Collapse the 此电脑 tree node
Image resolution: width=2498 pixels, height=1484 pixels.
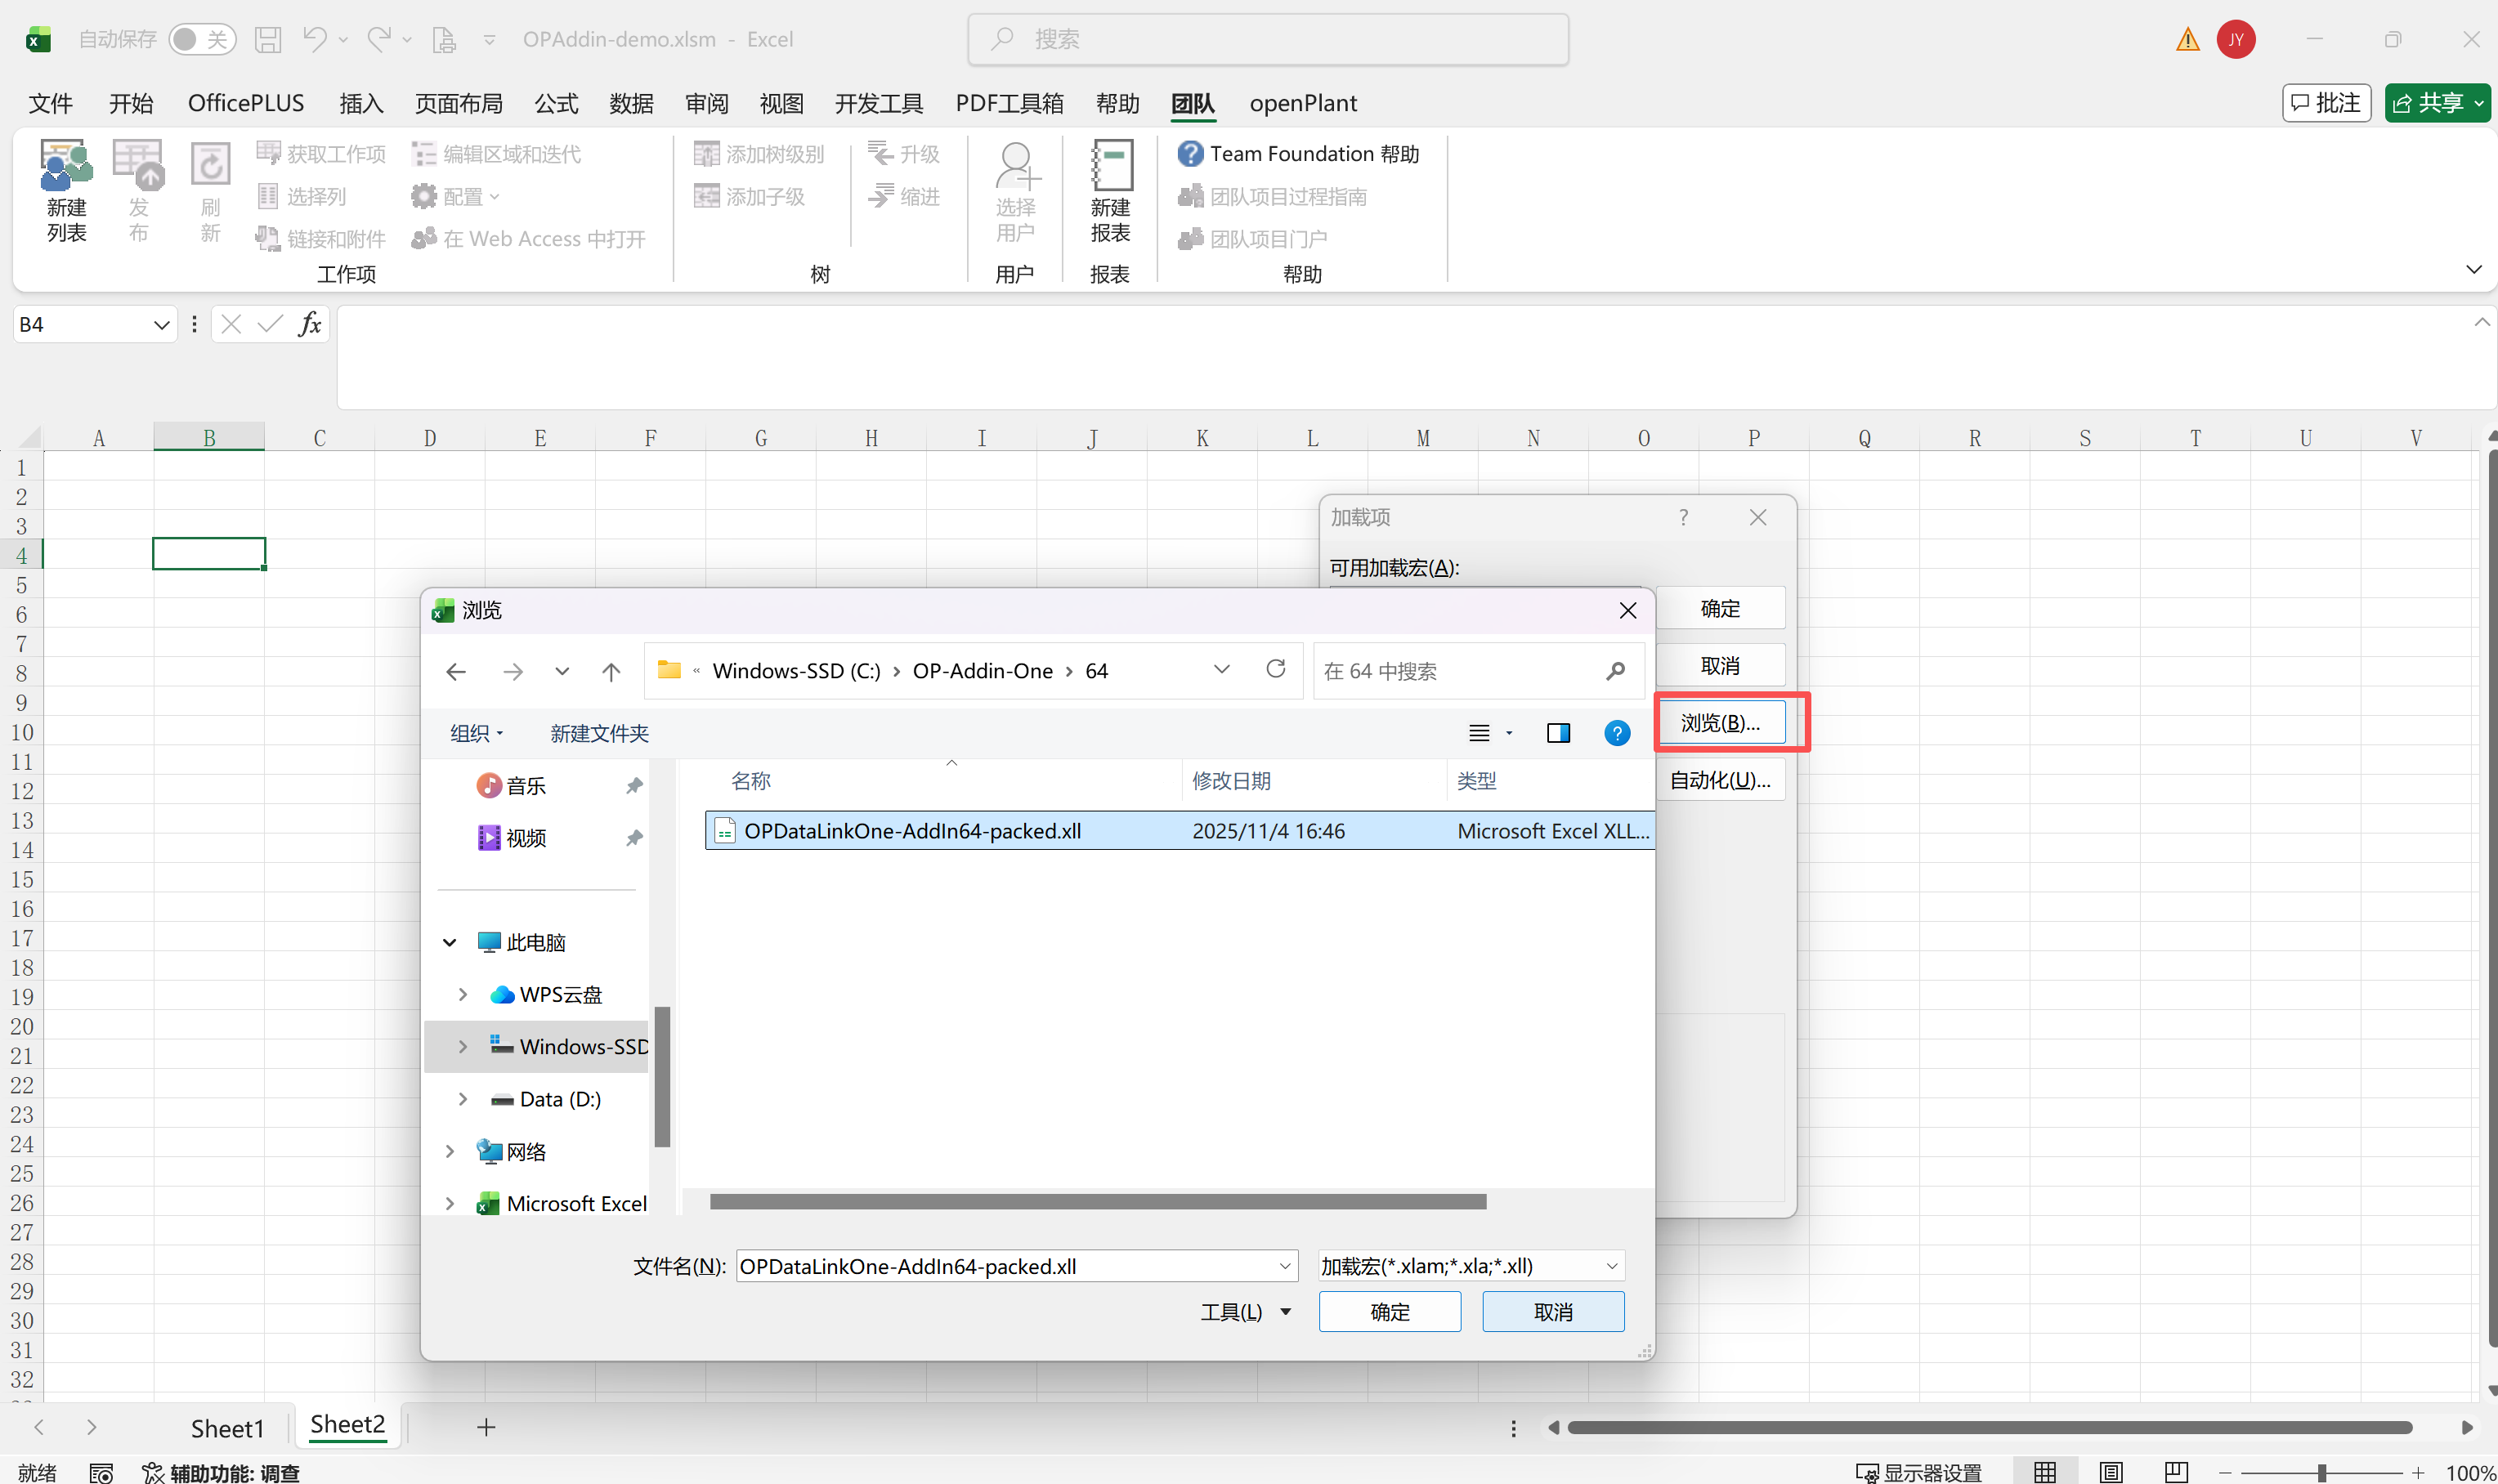[x=450, y=942]
